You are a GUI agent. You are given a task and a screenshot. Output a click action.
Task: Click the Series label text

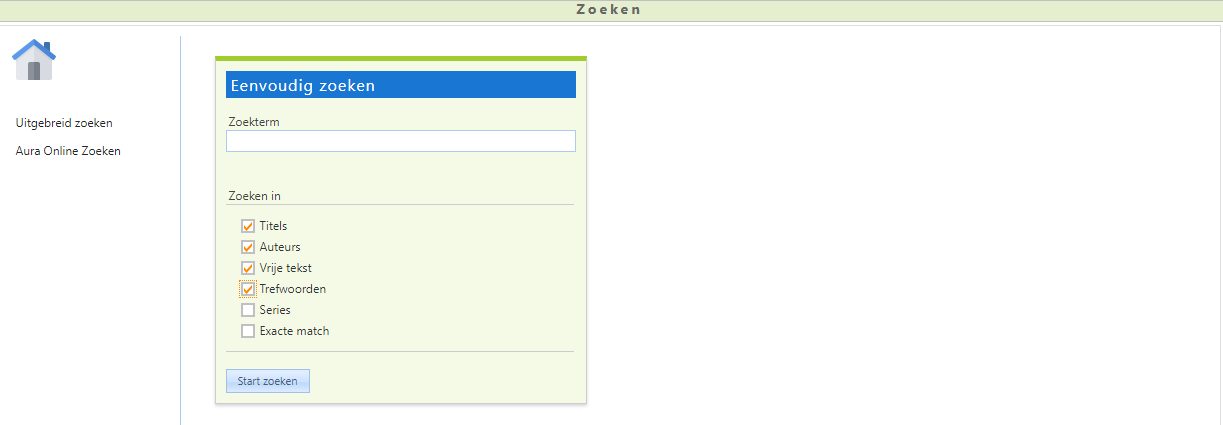275,310
